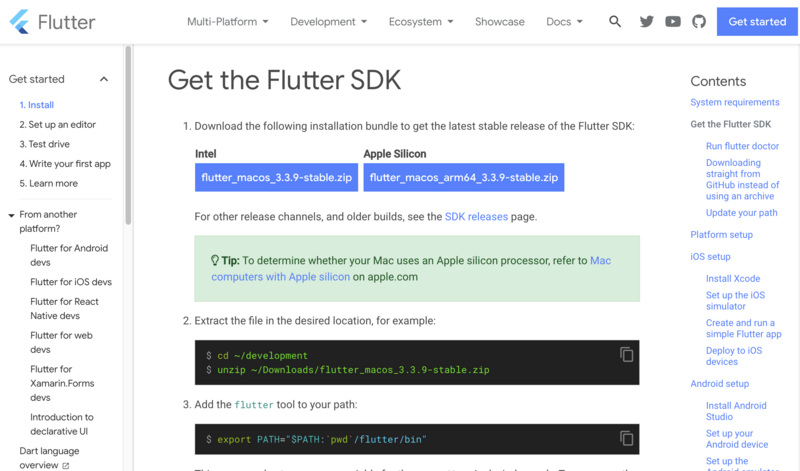
Task: Open Flutter's YouTube channel icon
Action: pyautogui.click(x=672, y=21)
